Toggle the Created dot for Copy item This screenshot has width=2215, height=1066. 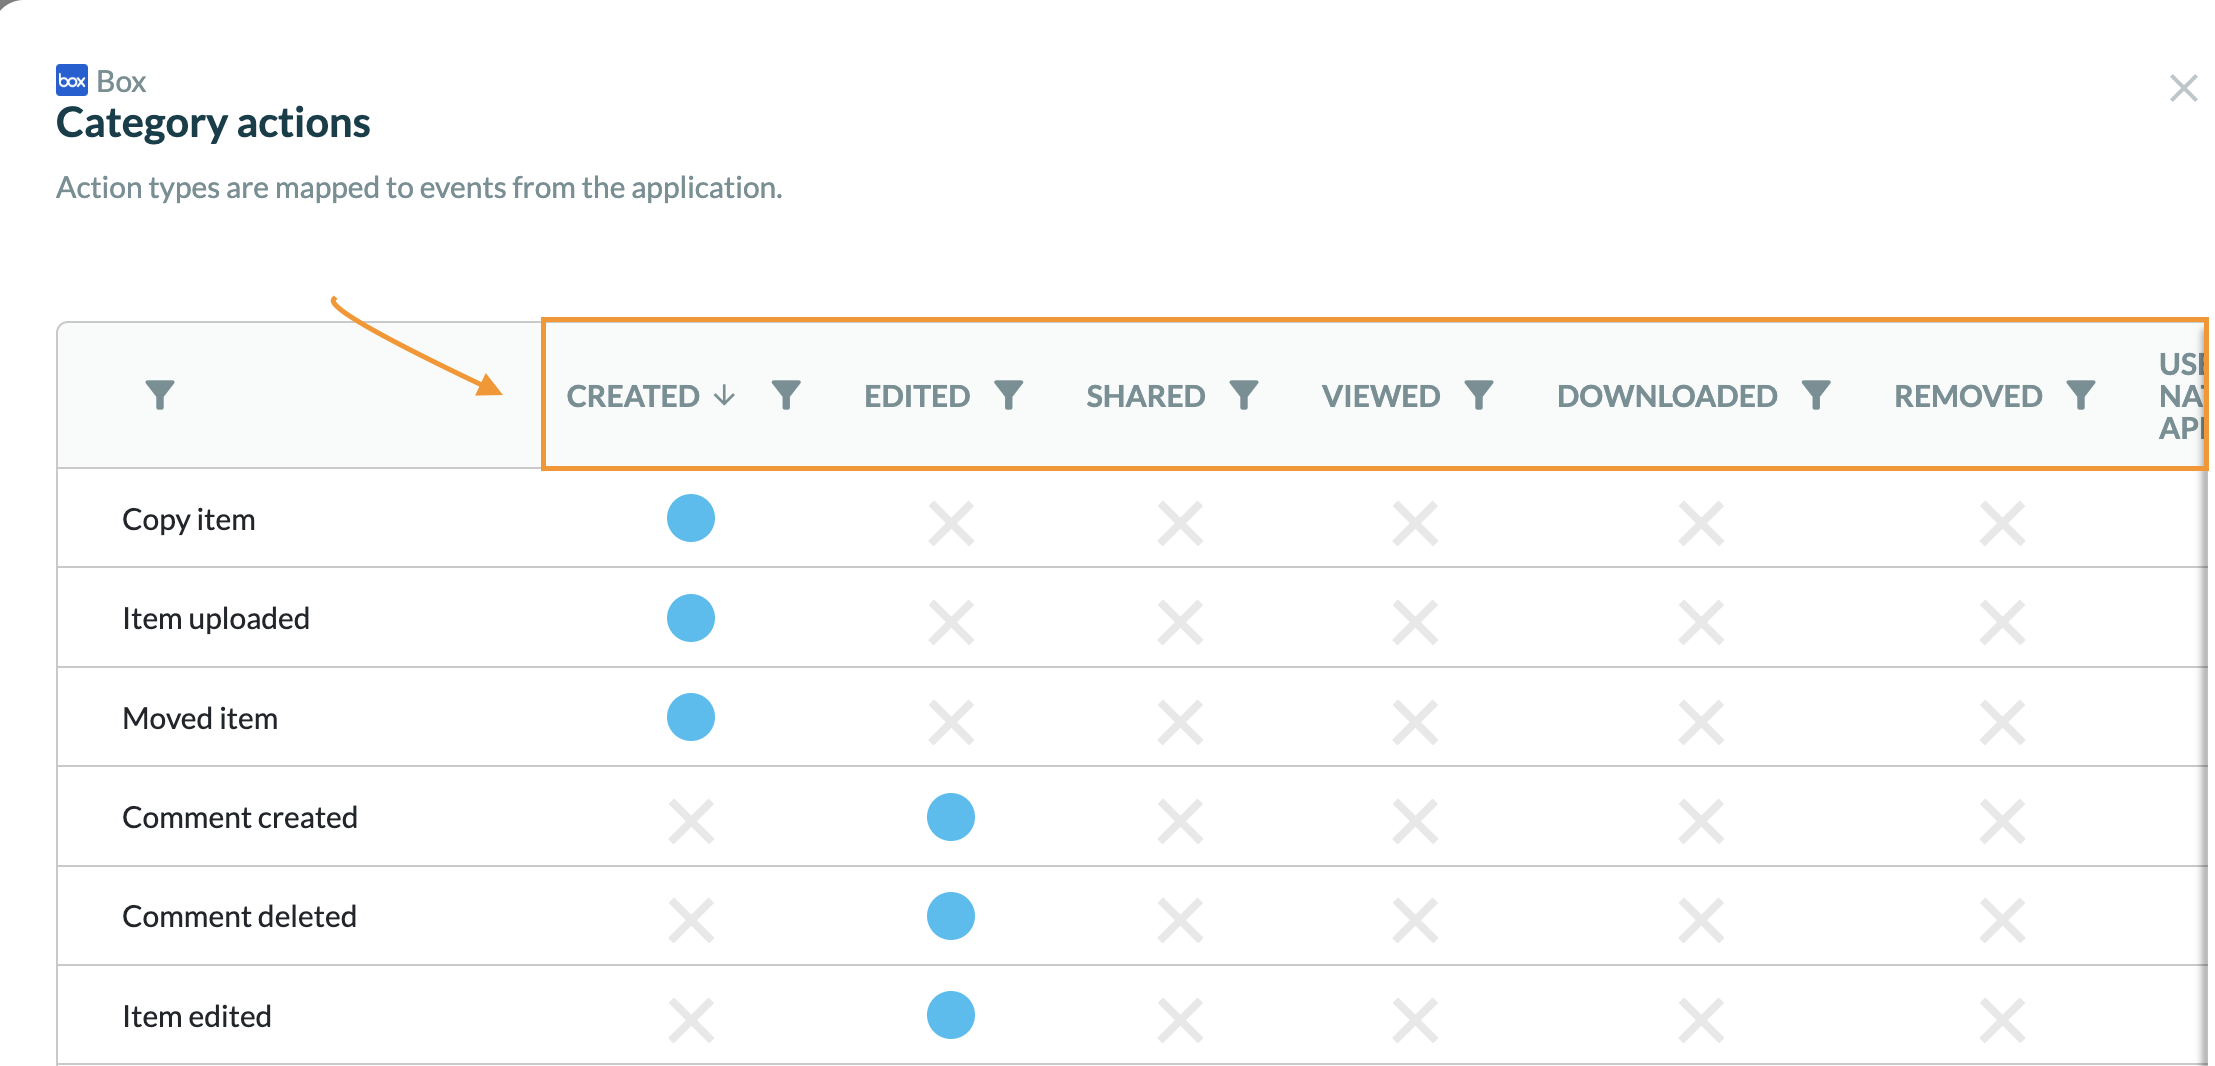(x=691, y=518)
